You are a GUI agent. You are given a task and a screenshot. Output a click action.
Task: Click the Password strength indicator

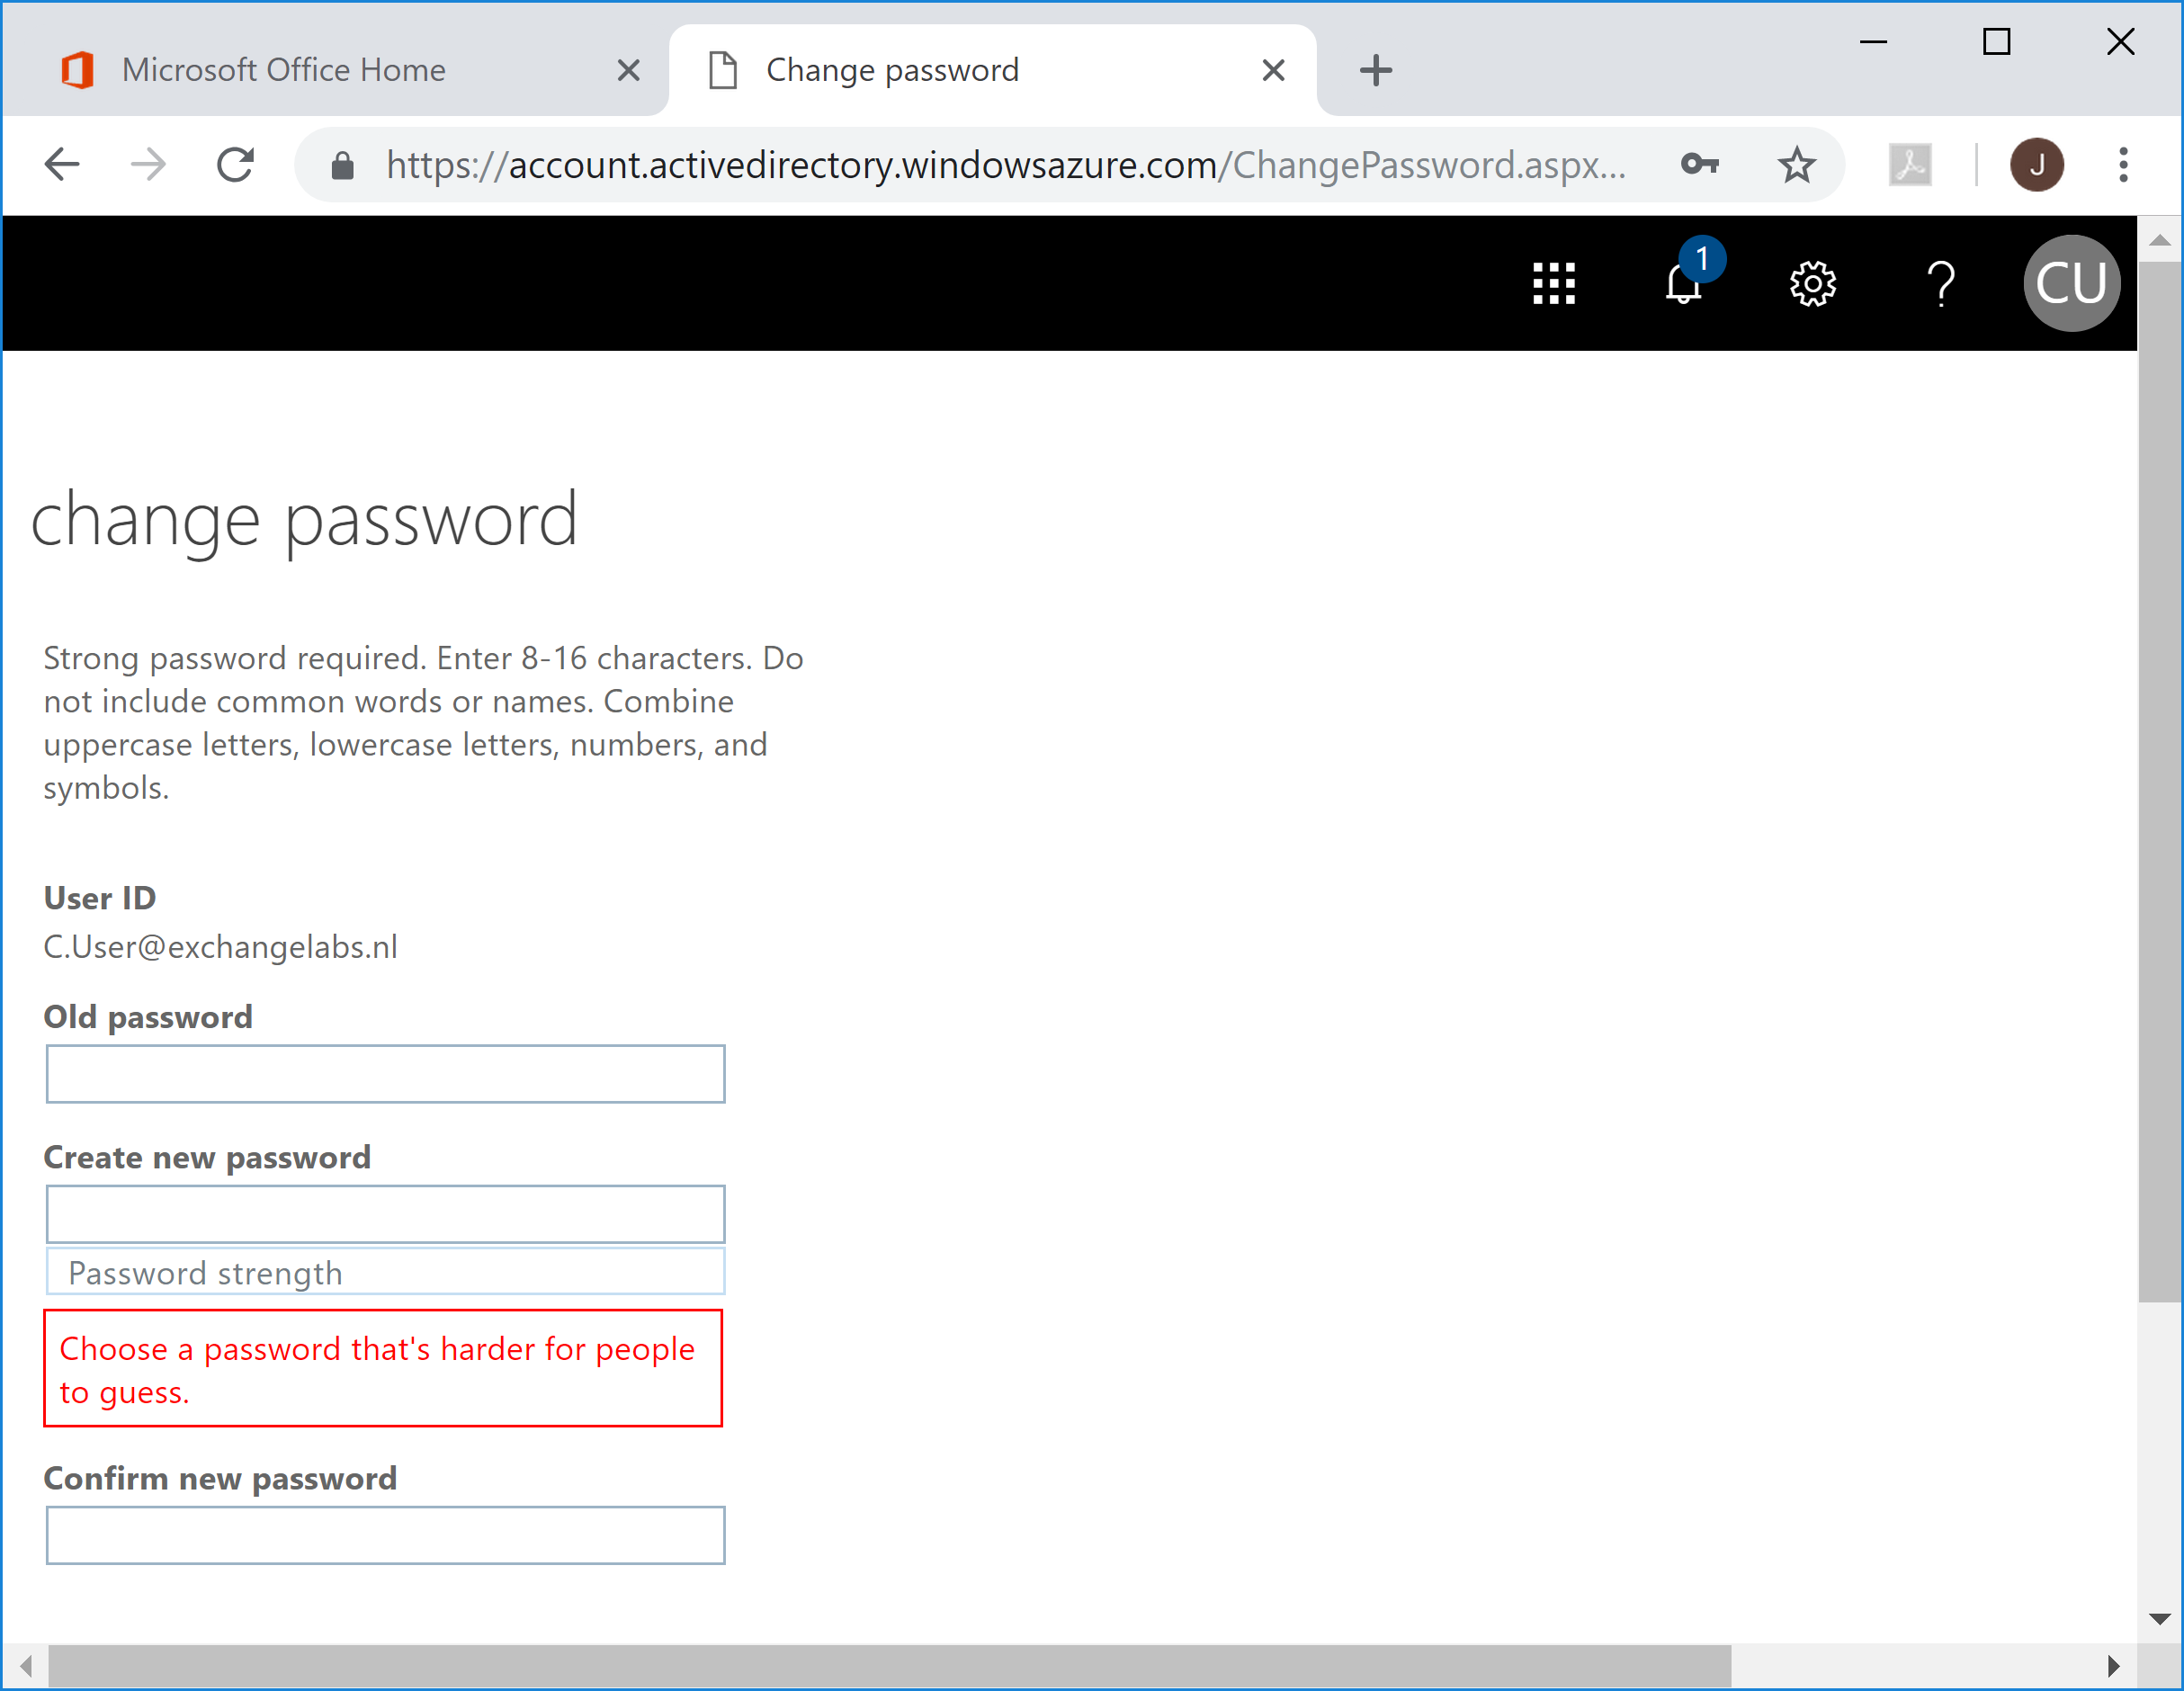tap(385, 1271)
